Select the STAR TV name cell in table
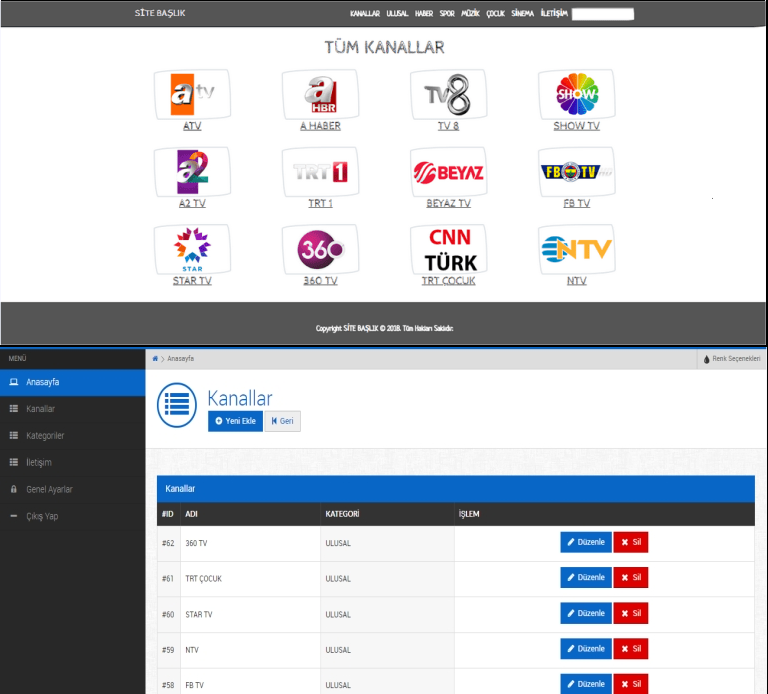Screen dimensions: 768x694 (250, 615)
